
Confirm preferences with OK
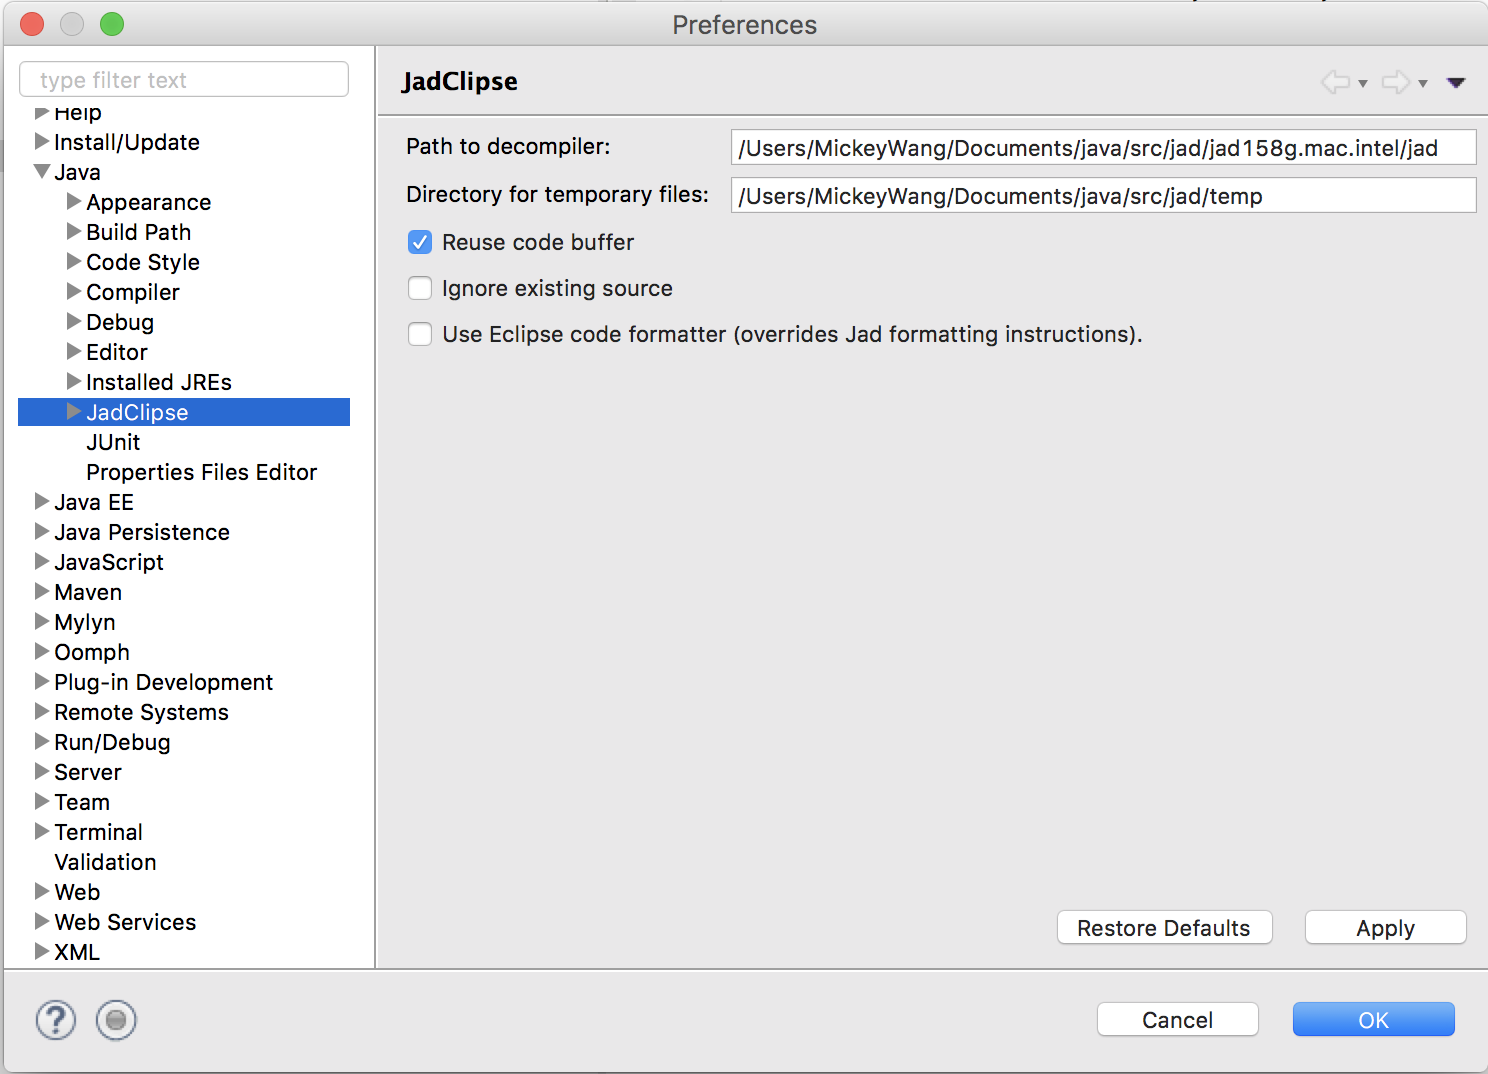1373,1019
